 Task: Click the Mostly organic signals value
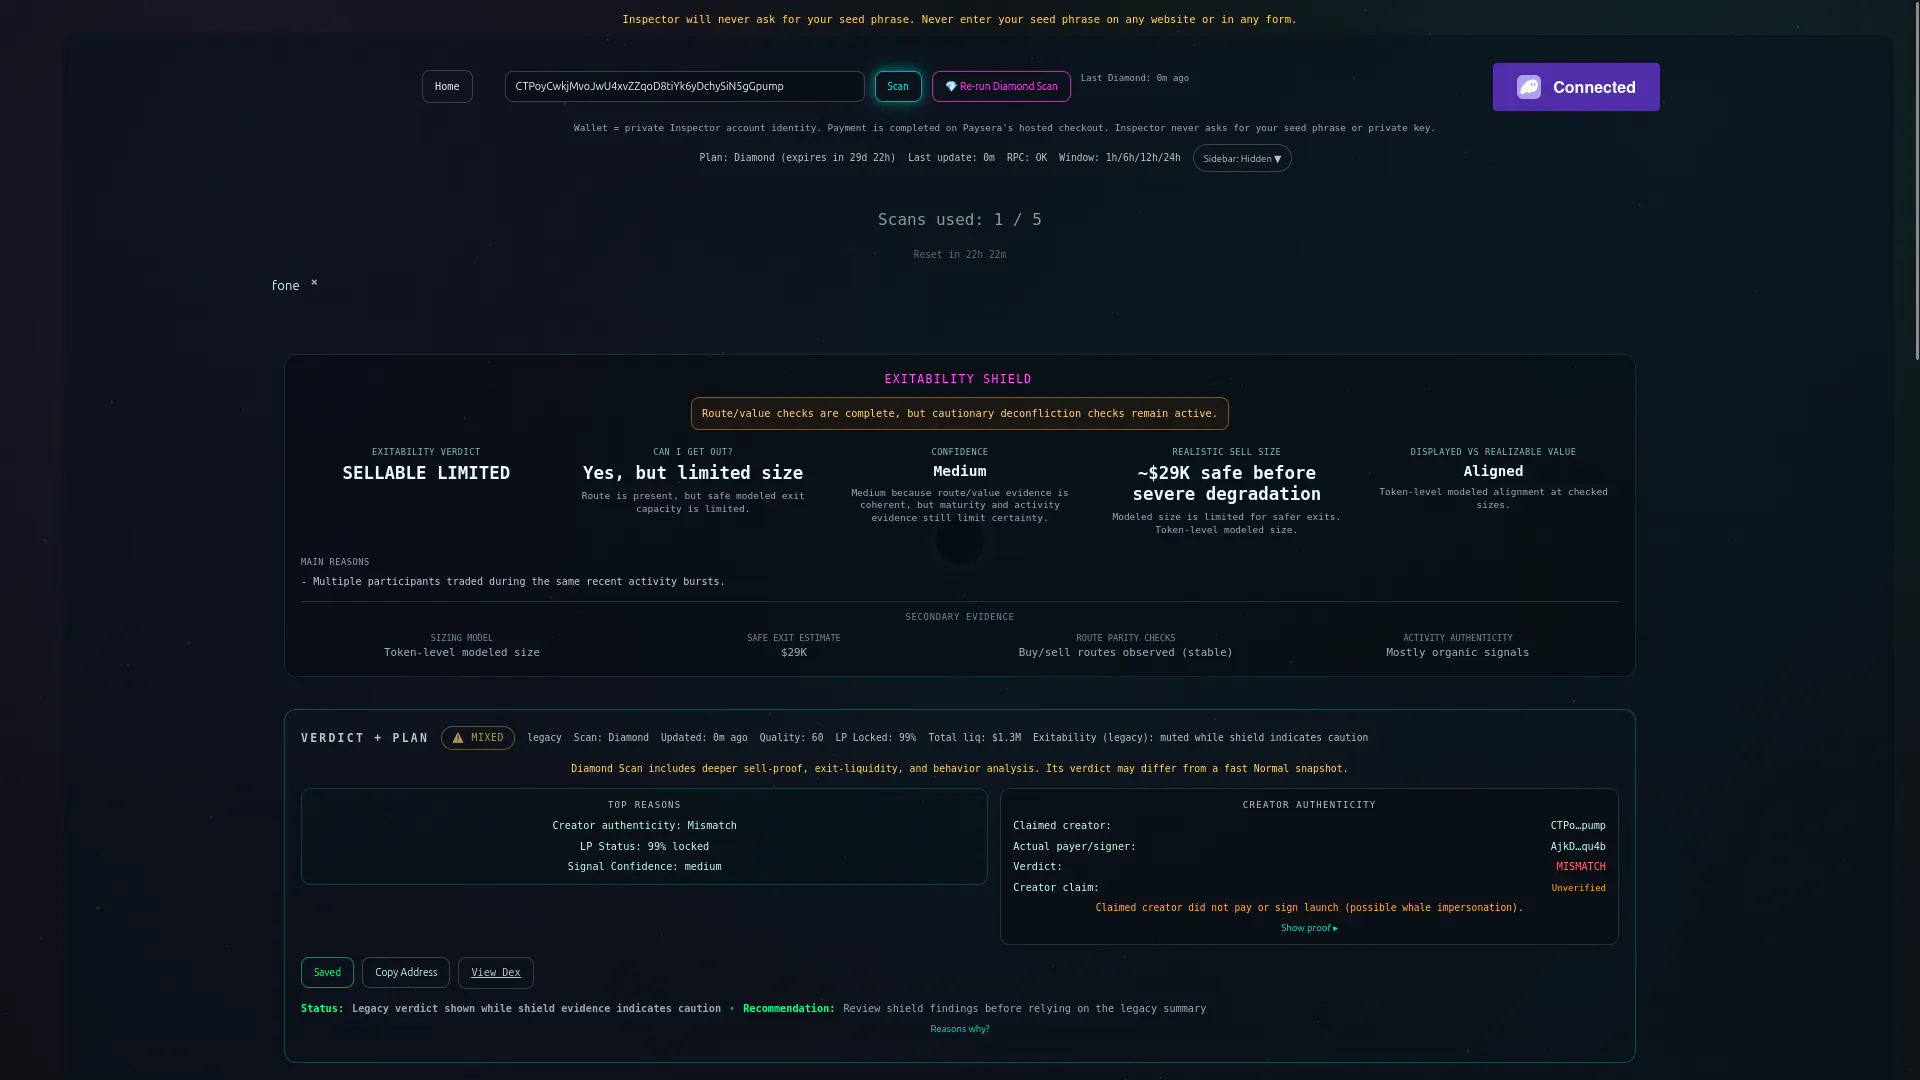(1457, 653)
